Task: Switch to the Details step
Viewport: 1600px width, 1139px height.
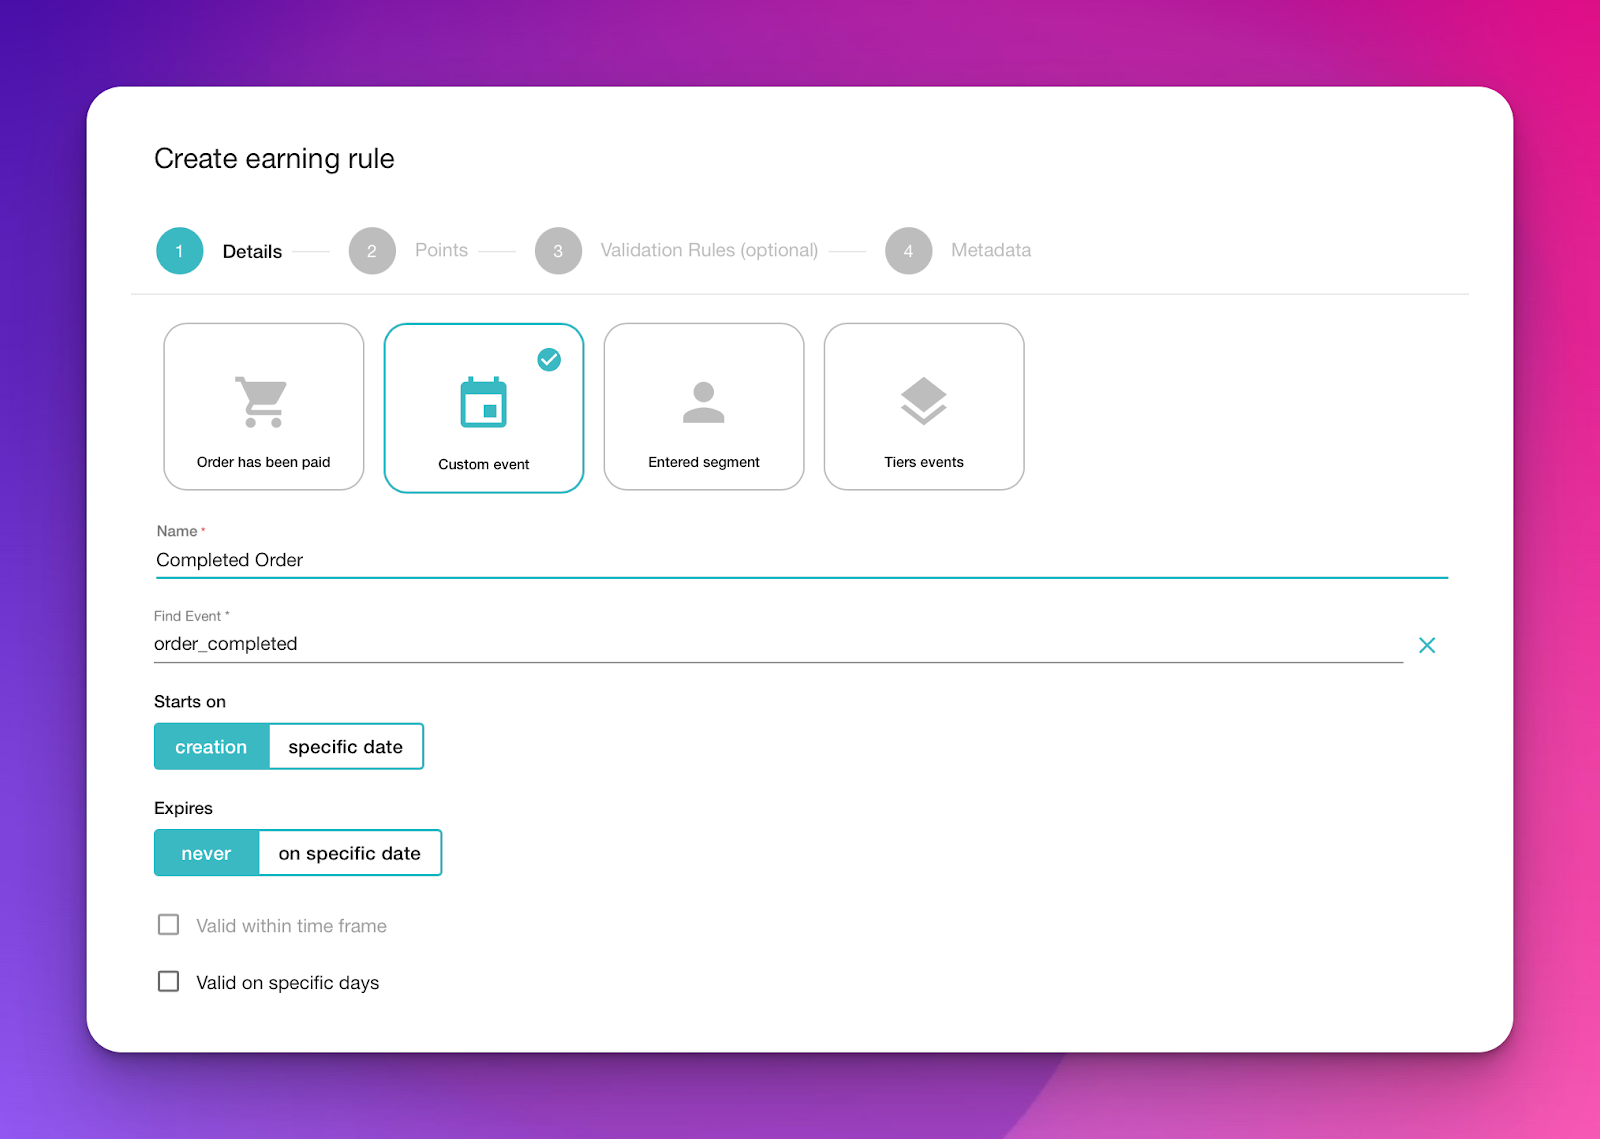Action: (252, 252)
